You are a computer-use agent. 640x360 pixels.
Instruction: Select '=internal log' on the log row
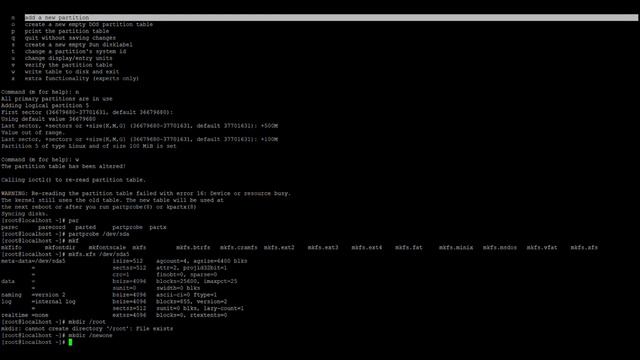pos(53,301)
